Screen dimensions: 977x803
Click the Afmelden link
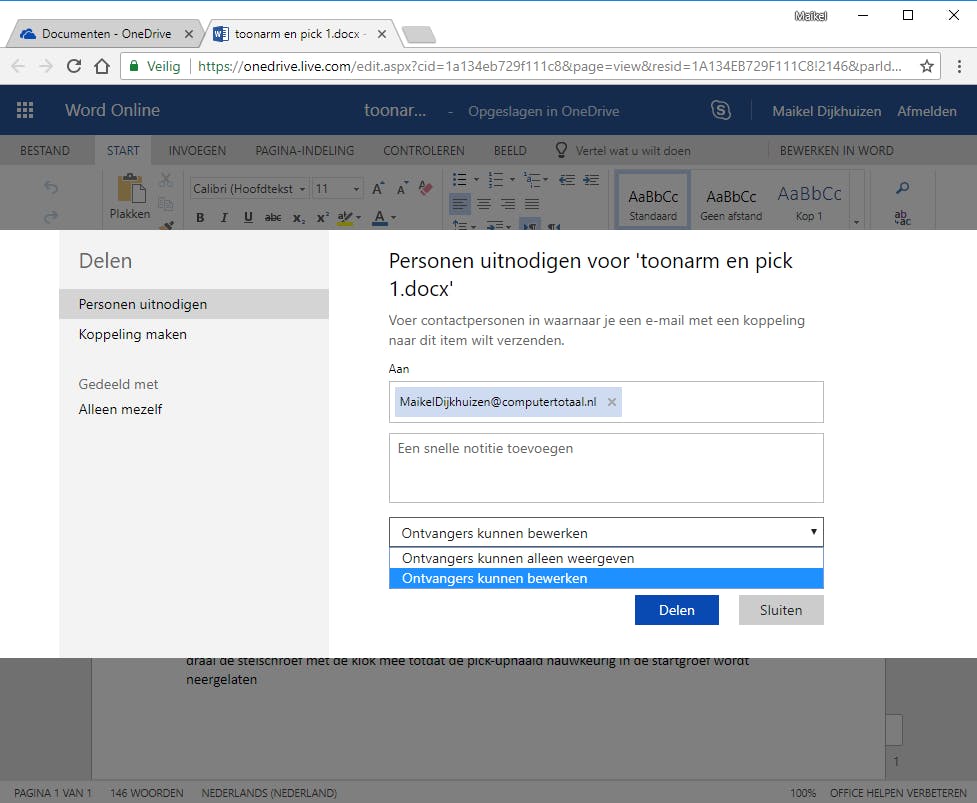click(x=927, y=111)
